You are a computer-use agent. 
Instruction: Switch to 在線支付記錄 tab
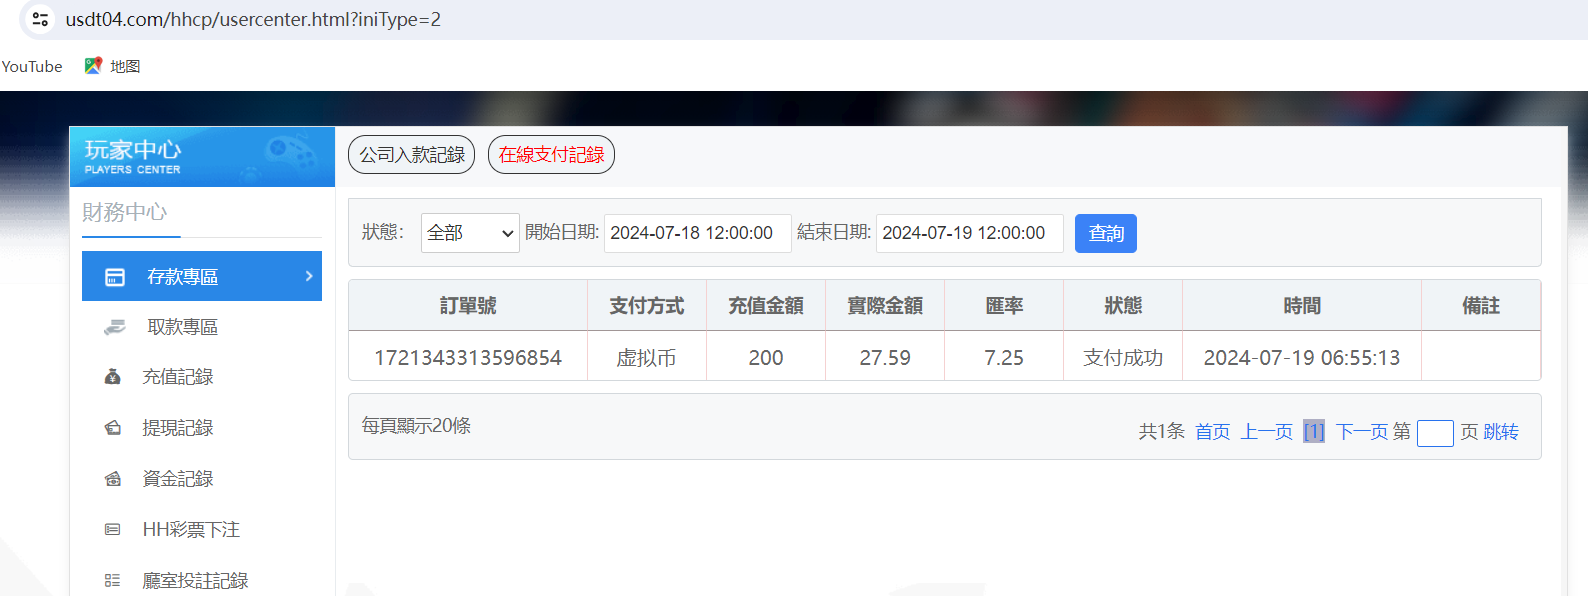[551, 155]
